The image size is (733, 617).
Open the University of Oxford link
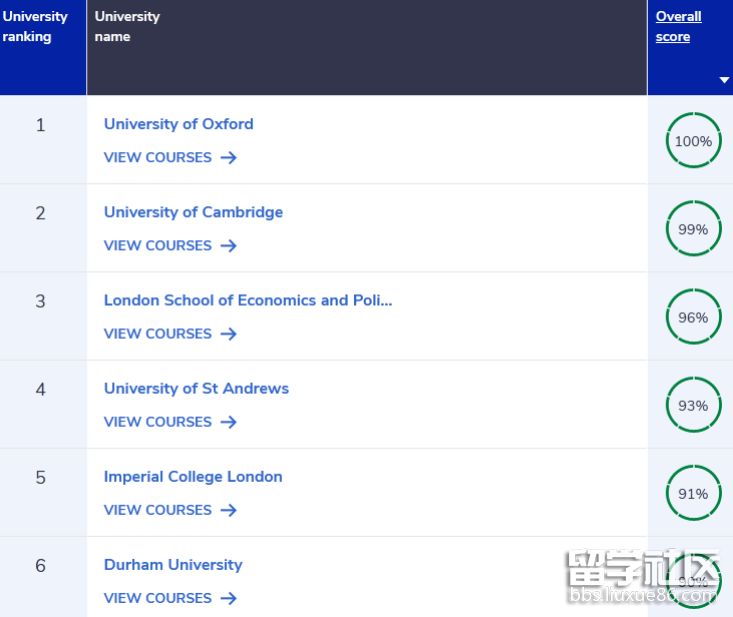point(178,124)
